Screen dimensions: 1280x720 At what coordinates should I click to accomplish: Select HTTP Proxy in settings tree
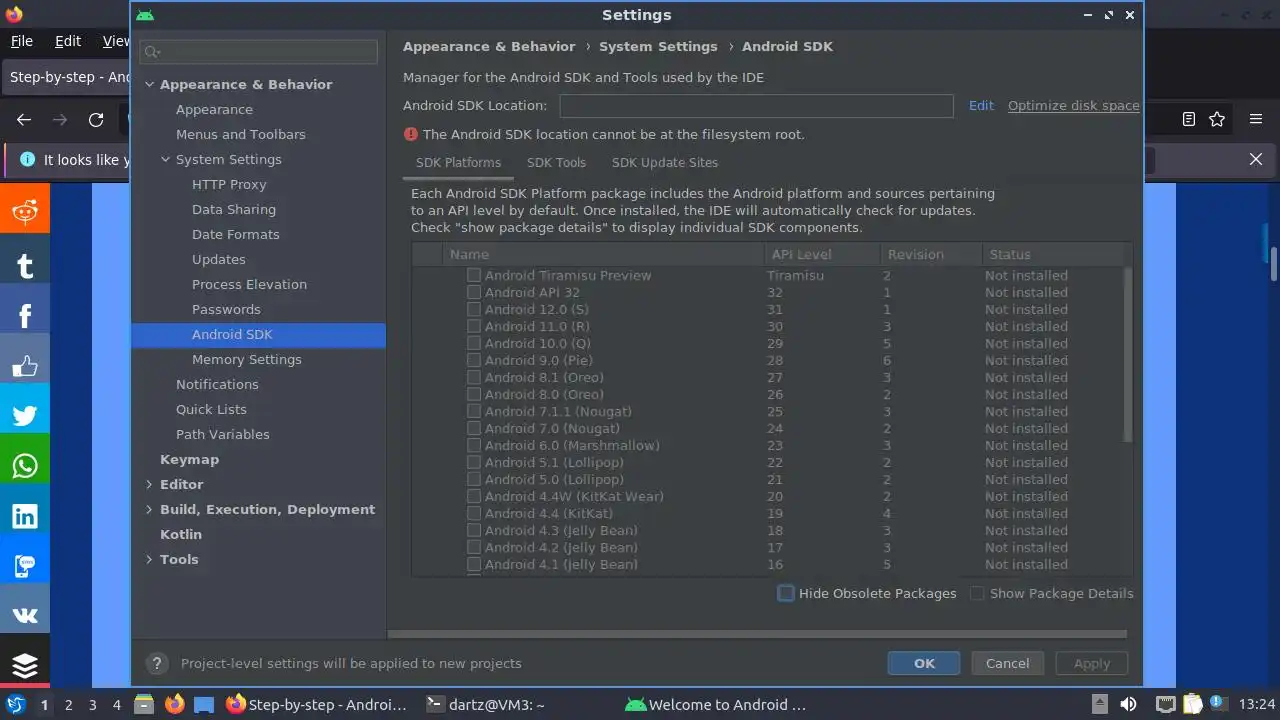click(x=229, y=184)
